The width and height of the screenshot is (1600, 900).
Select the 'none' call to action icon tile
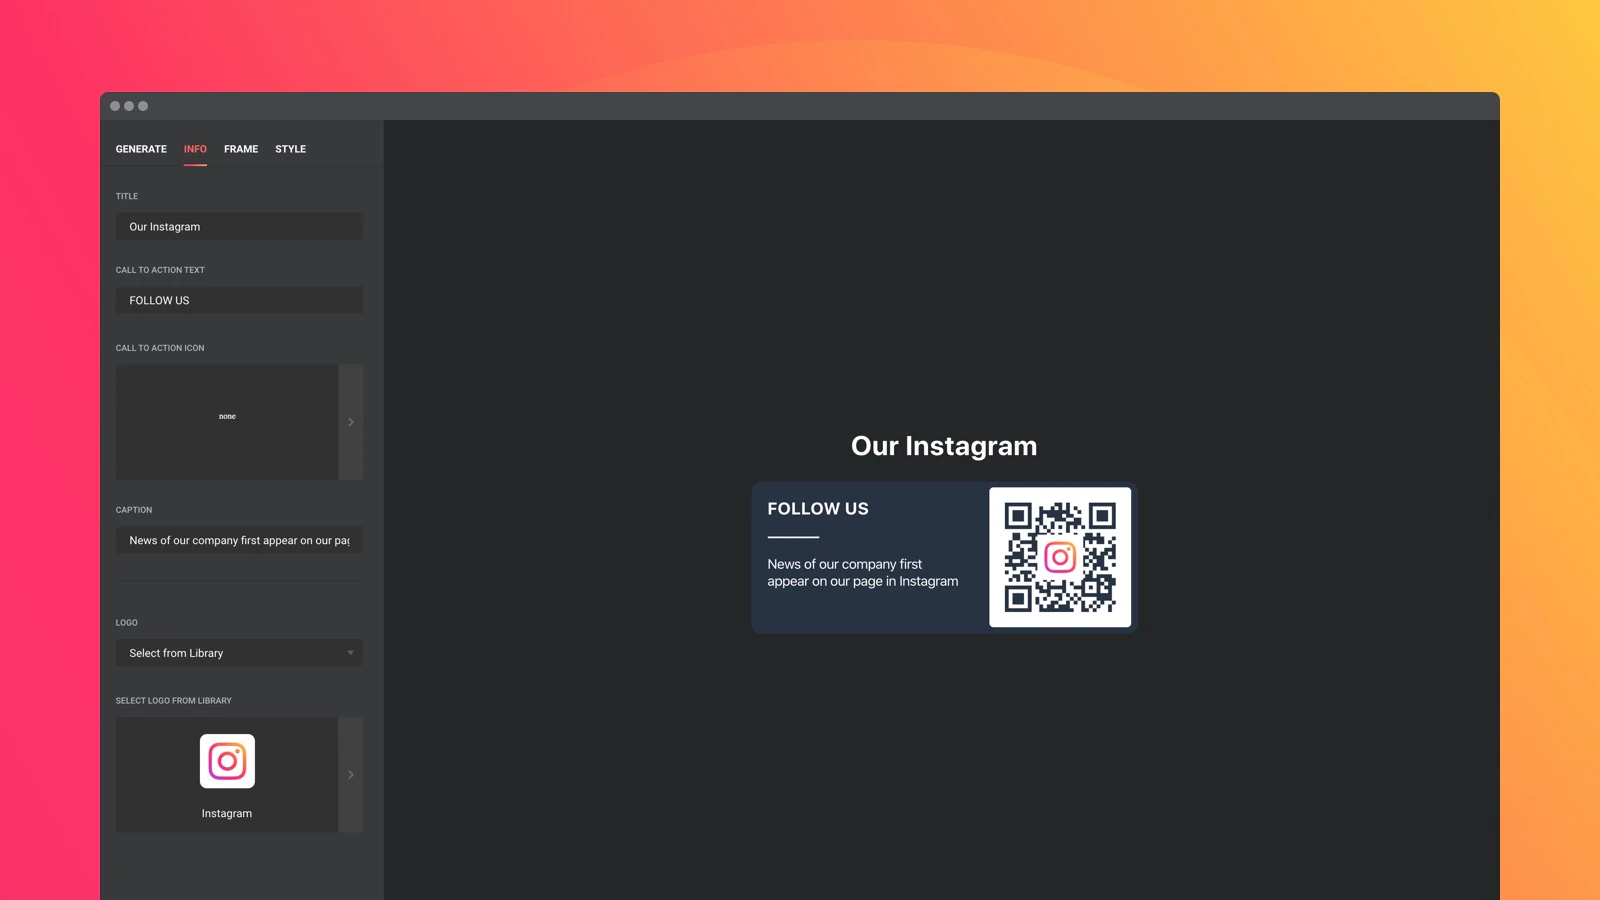tap(227, 422)
